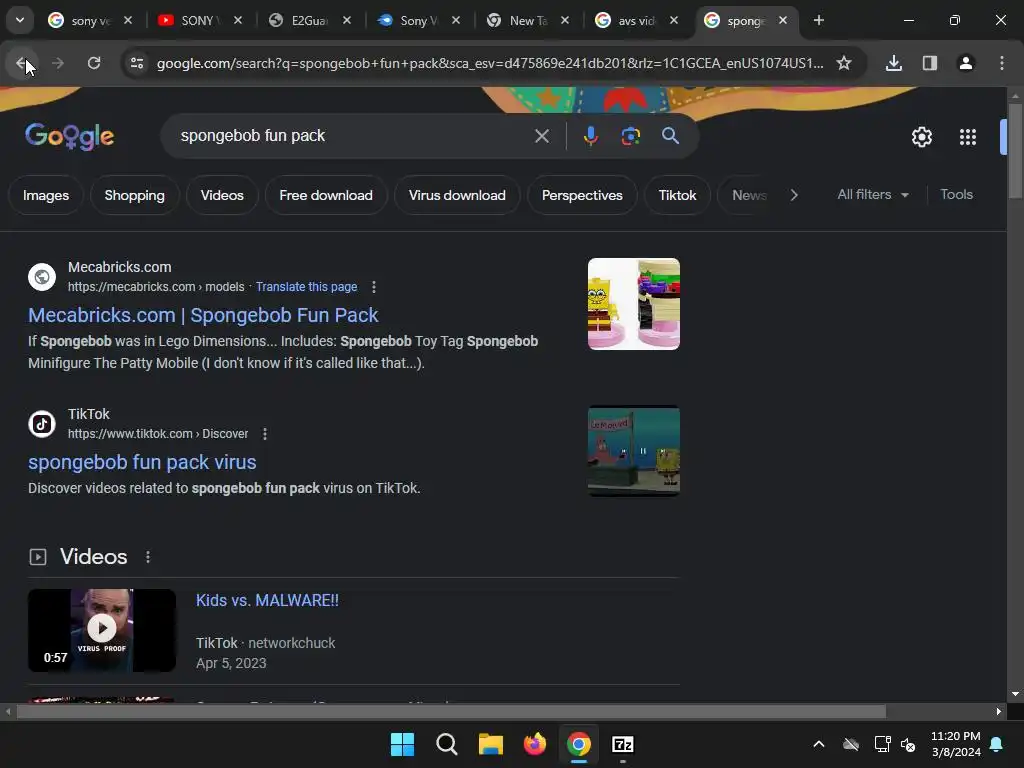Select the Free download chip
1024x768 pixels.
click(326, 195)
